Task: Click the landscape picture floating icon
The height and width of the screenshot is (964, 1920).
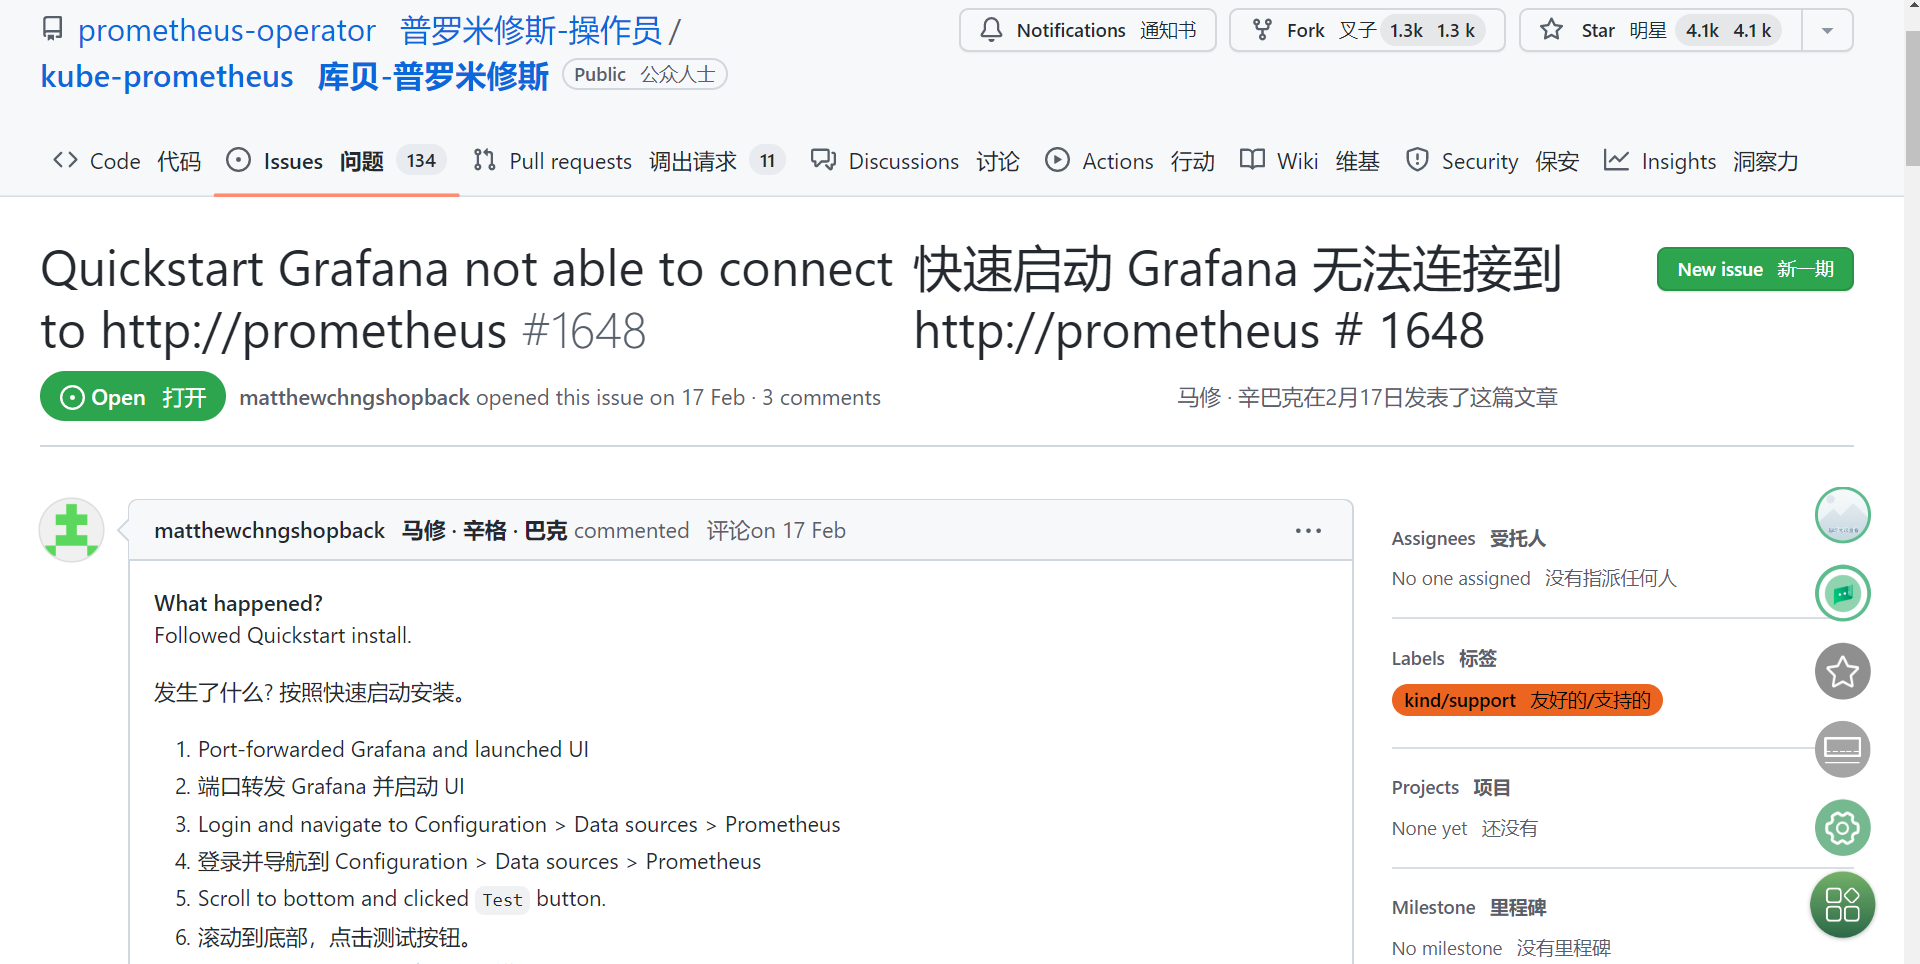Action: (x=1842, y=515)
